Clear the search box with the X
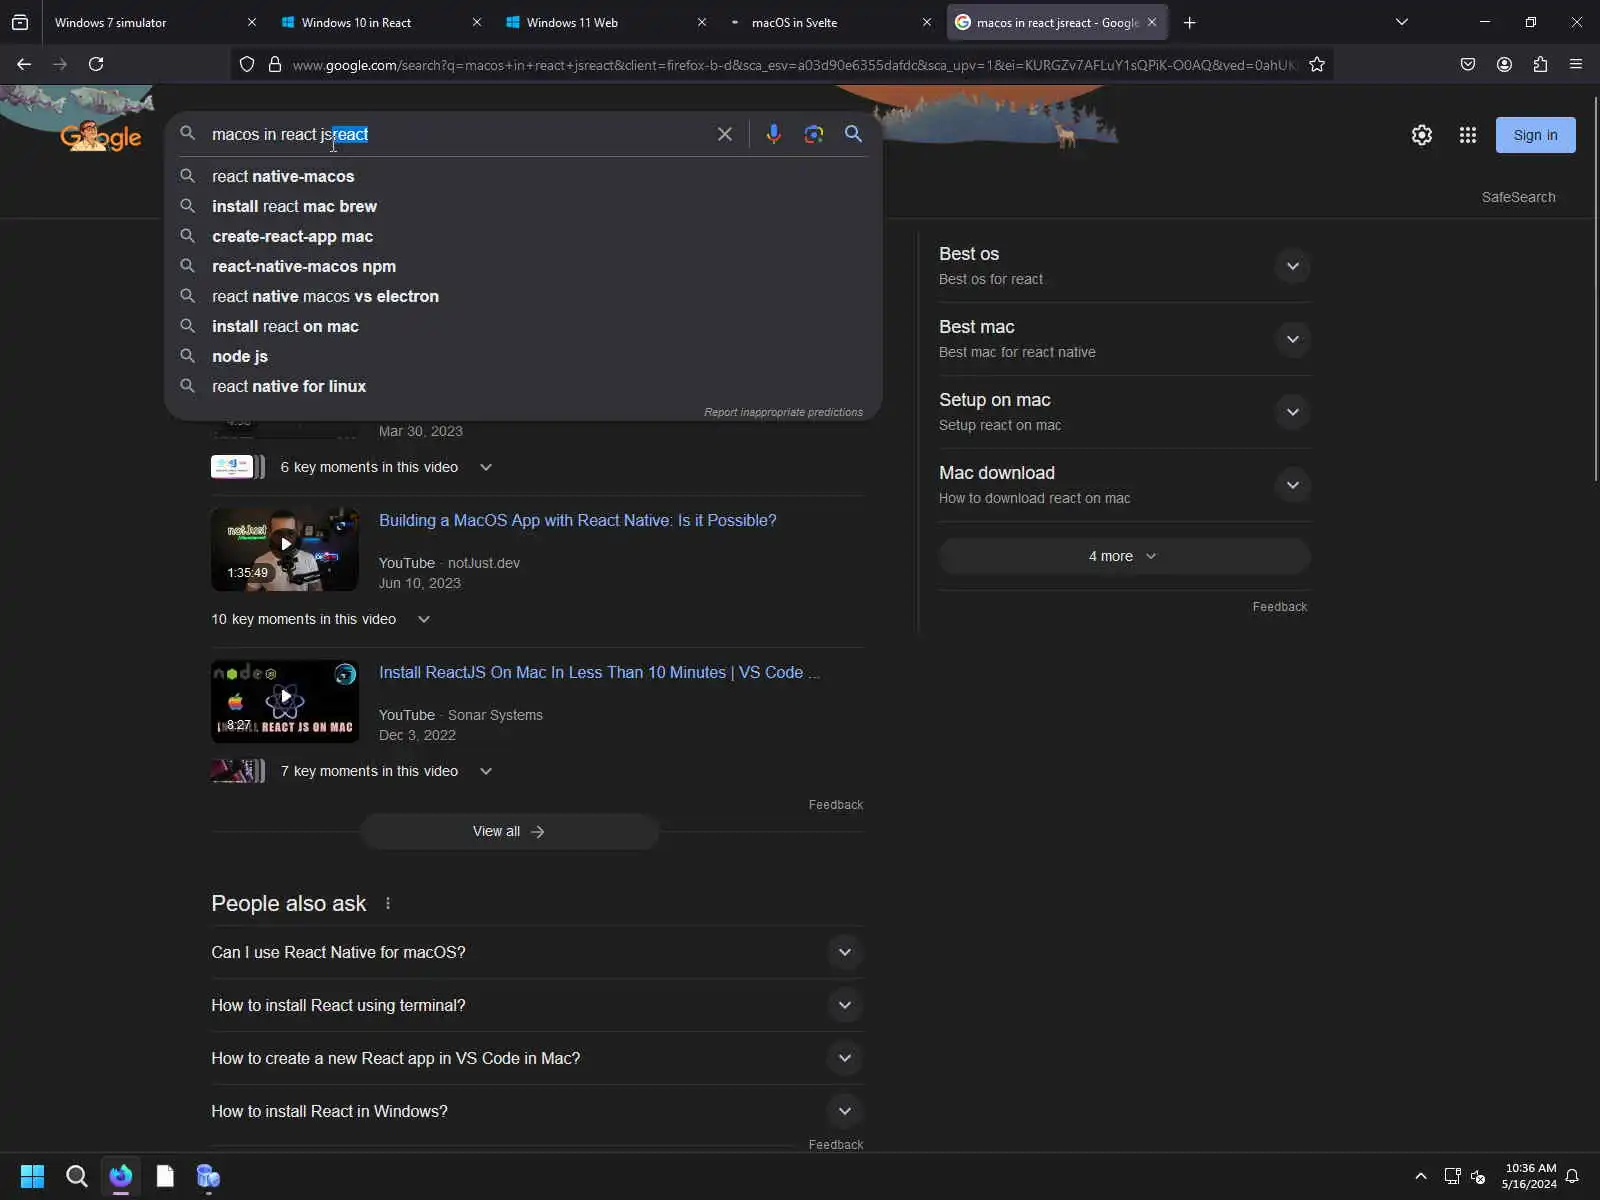This screenshot has height=1200, width=1600. click(725, 134)
